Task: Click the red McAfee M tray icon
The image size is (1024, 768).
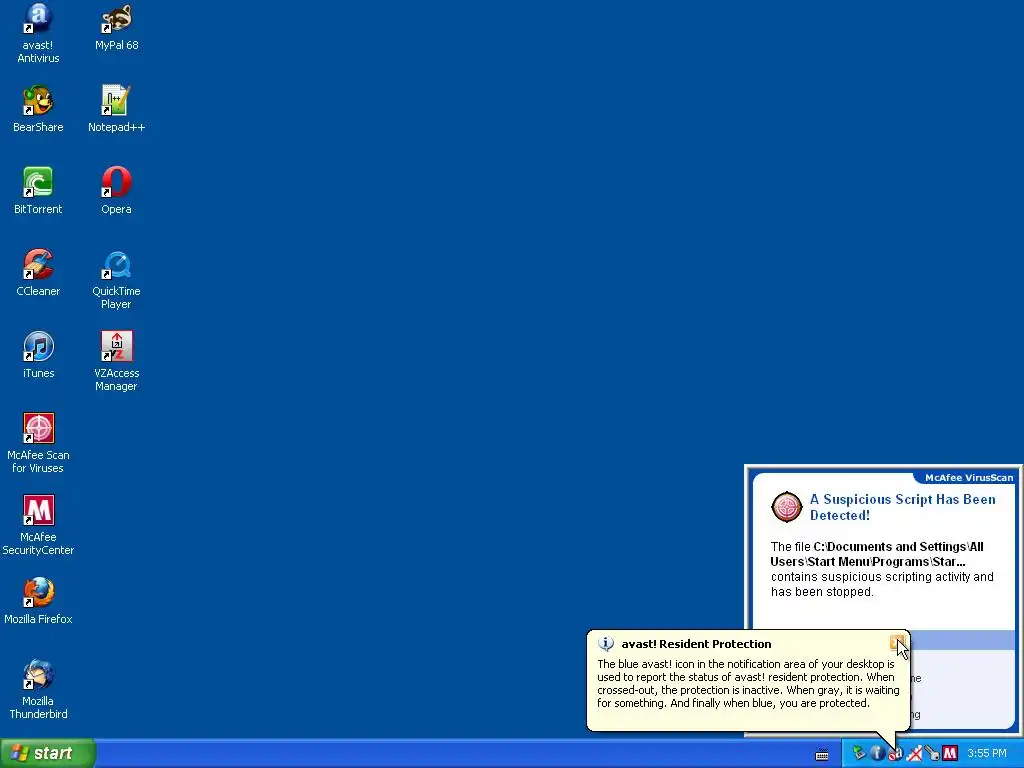Action: 950,754
